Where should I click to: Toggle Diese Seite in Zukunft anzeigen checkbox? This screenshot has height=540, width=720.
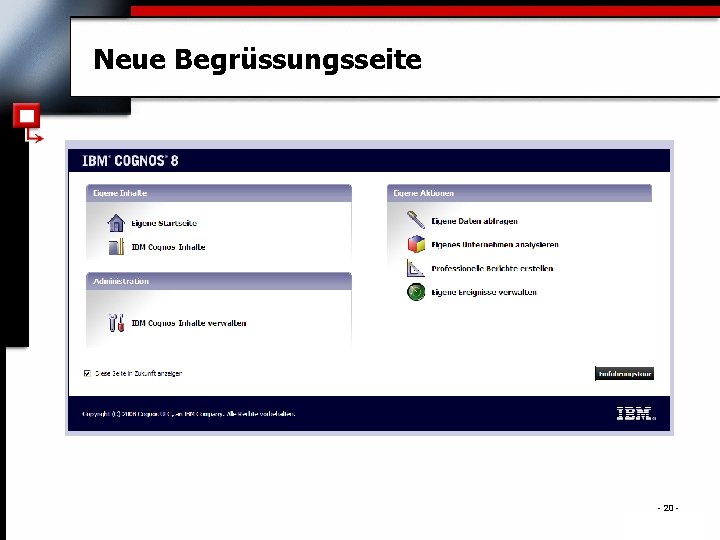click(87, 373)
